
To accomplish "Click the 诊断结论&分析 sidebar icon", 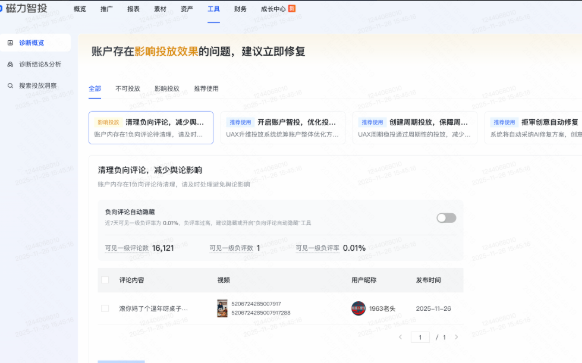I will click(10, 64).
